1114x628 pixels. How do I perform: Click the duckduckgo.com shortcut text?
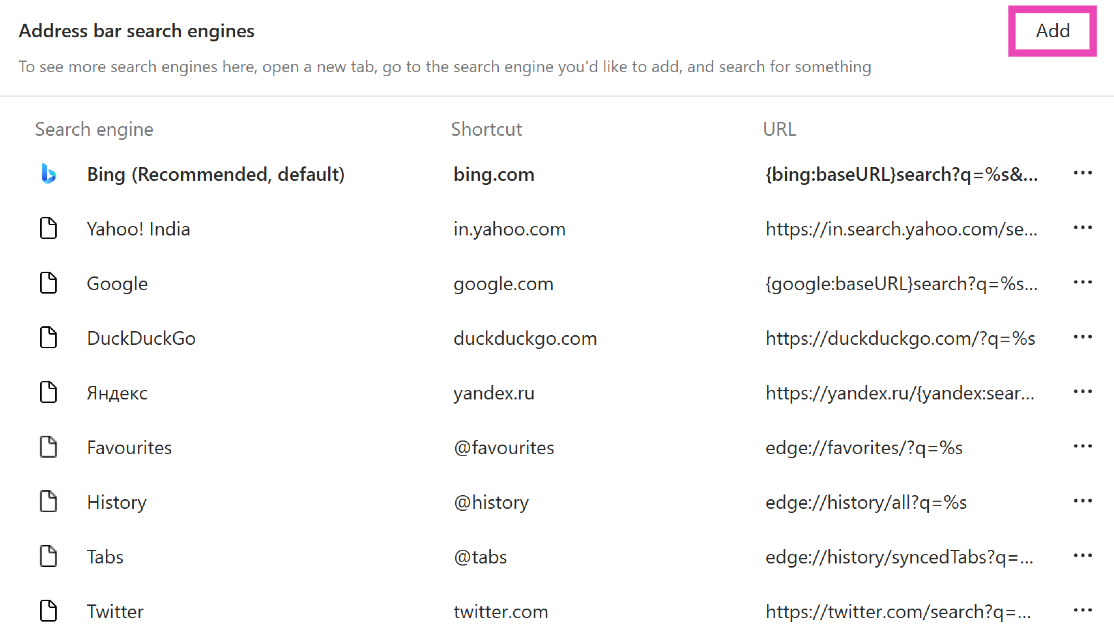525,338
